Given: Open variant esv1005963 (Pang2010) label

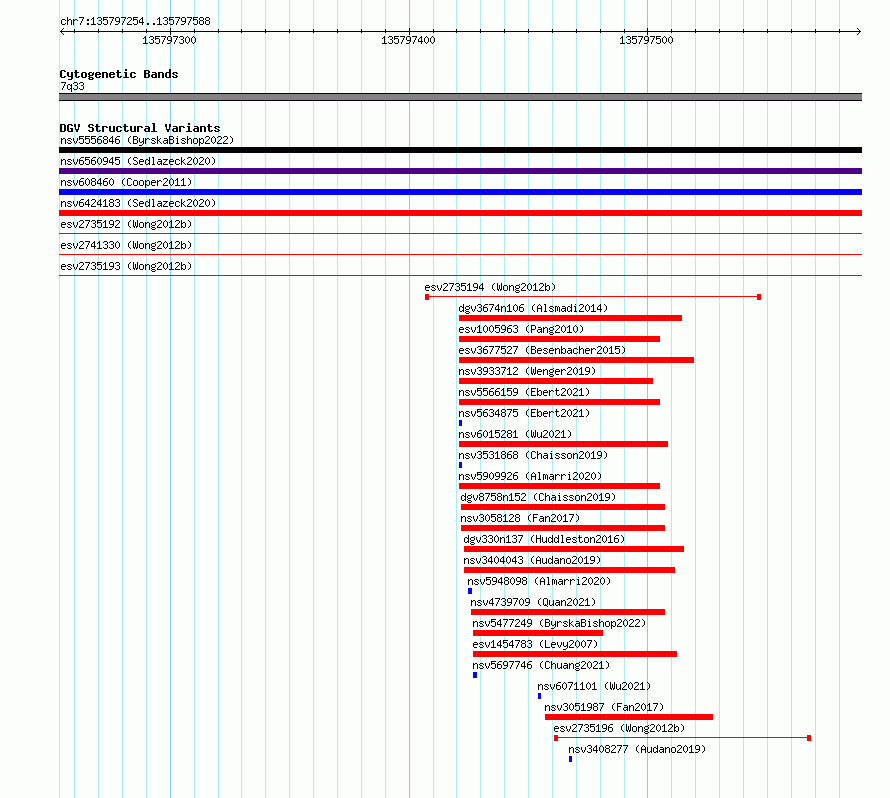Looking at the screenshot, I should 521,329.
